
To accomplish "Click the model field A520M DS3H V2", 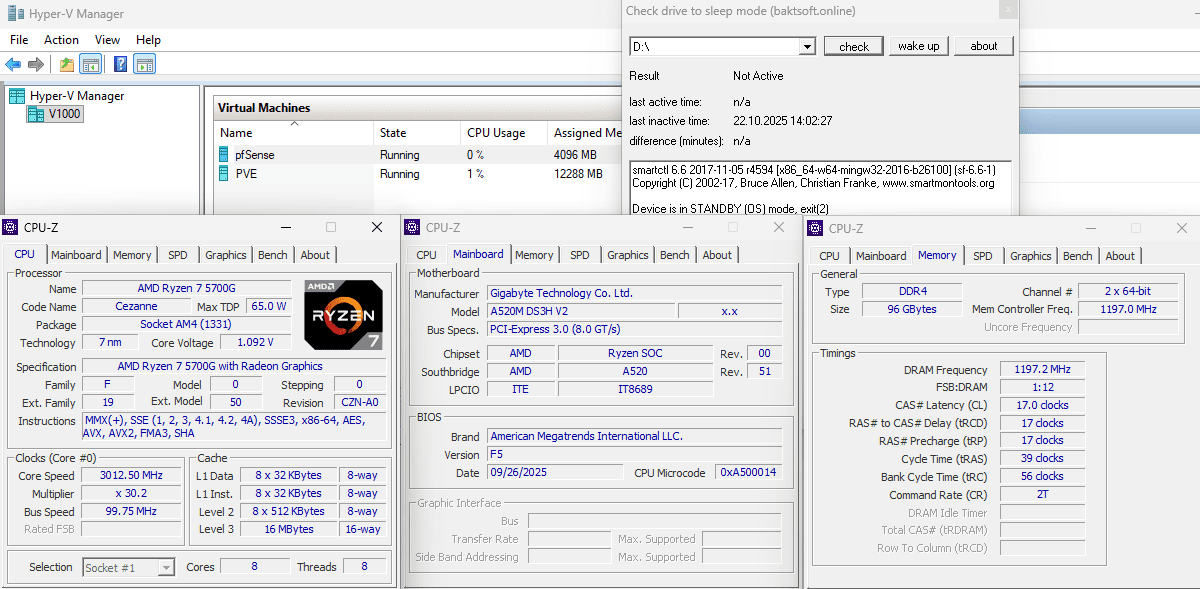I will pos(580,311).
